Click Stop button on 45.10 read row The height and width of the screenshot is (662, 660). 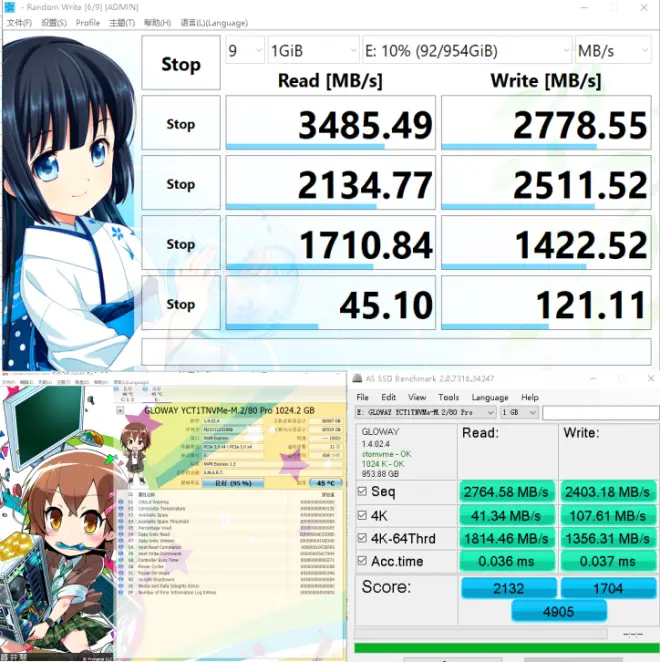coord(181,302)
